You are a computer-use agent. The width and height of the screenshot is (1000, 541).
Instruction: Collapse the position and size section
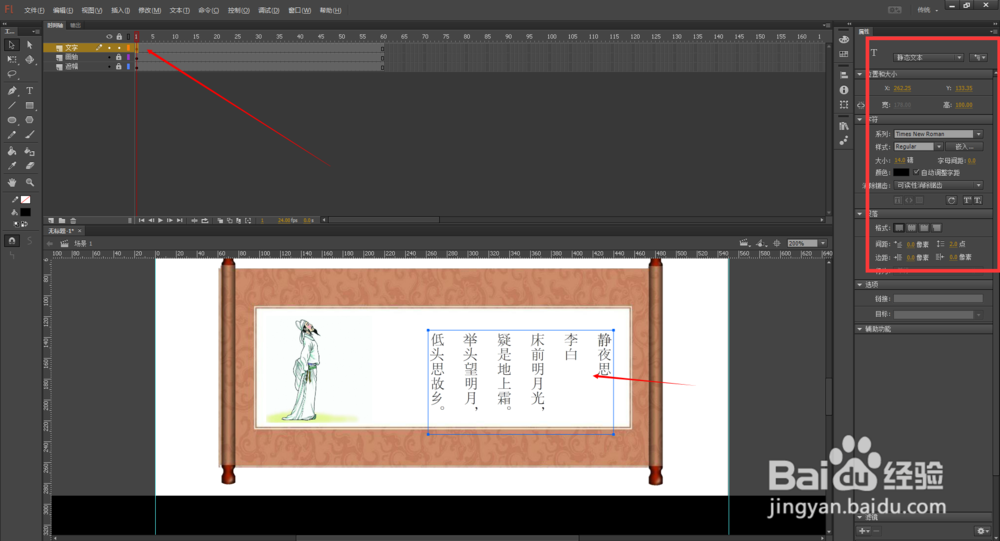tap(860, 74)
